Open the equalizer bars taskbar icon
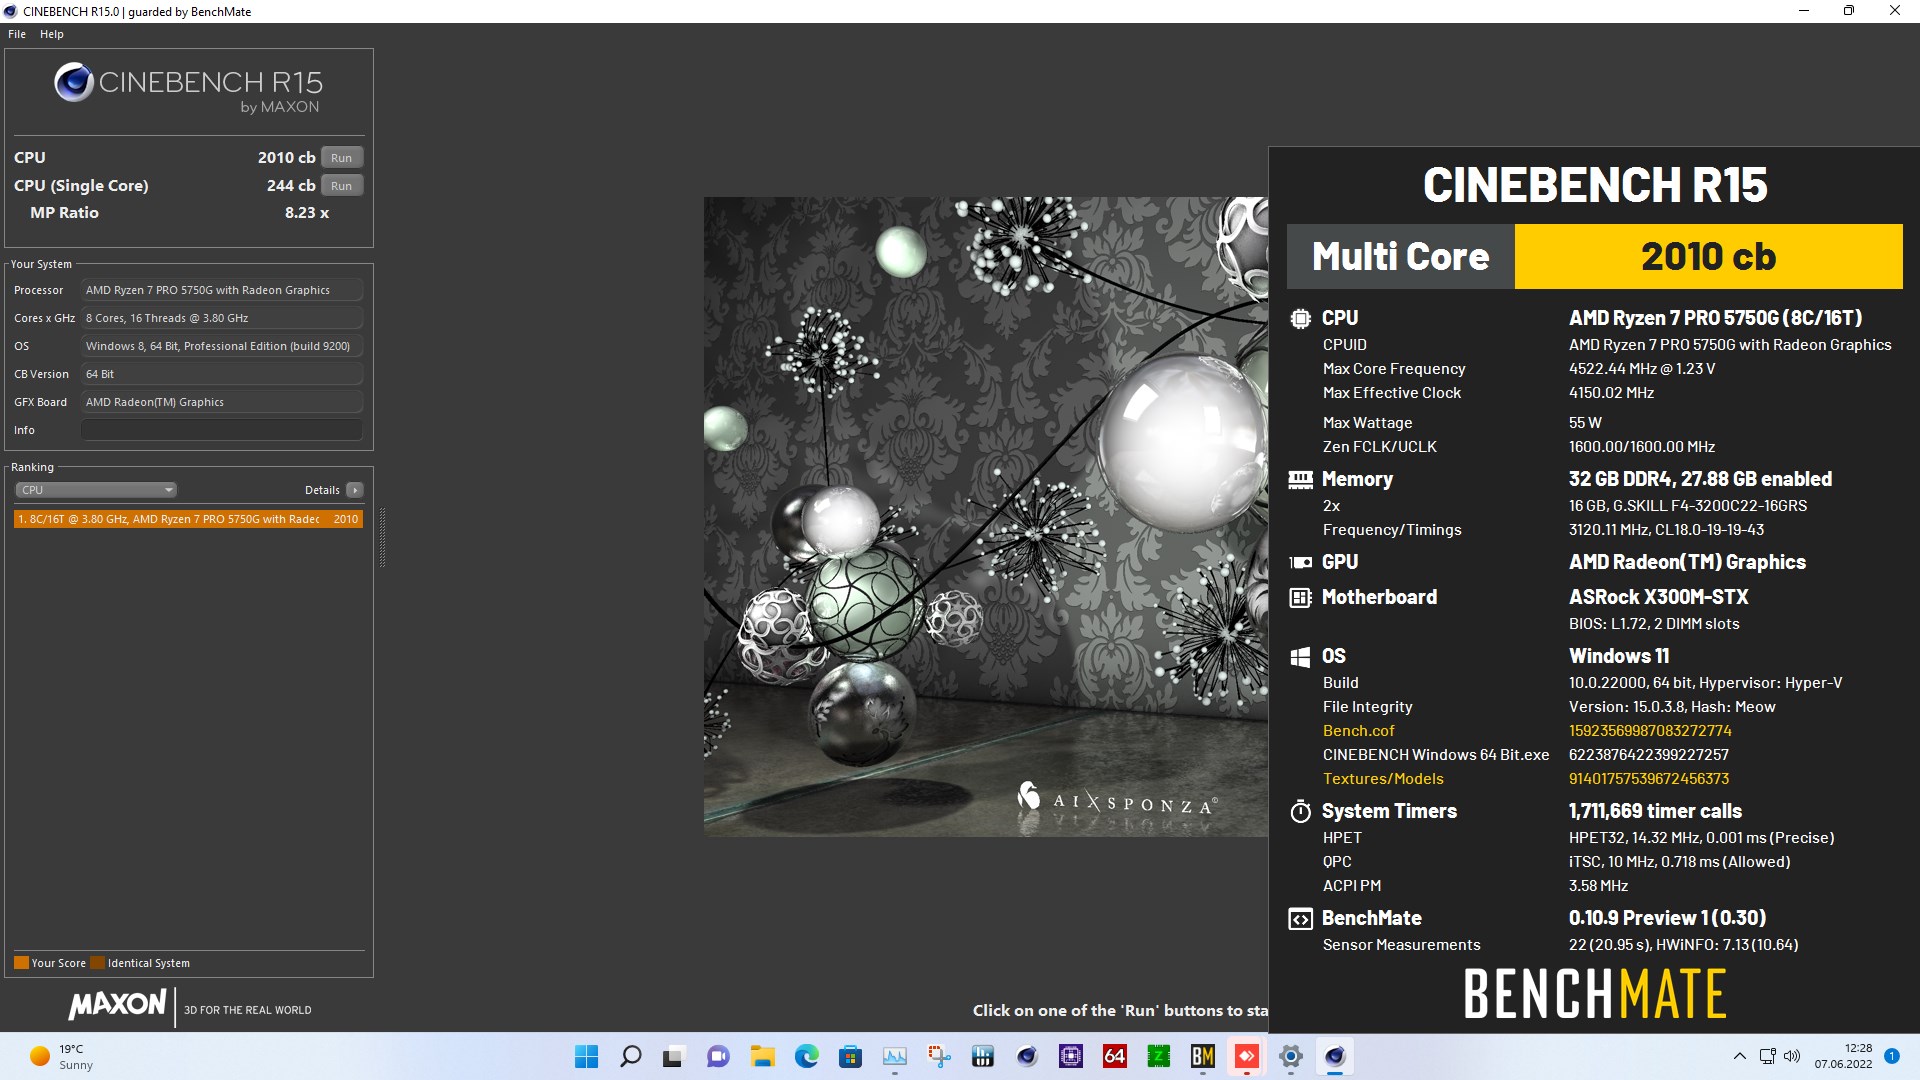This screenshot has height=1080, width=1920. coord(983,1056)
